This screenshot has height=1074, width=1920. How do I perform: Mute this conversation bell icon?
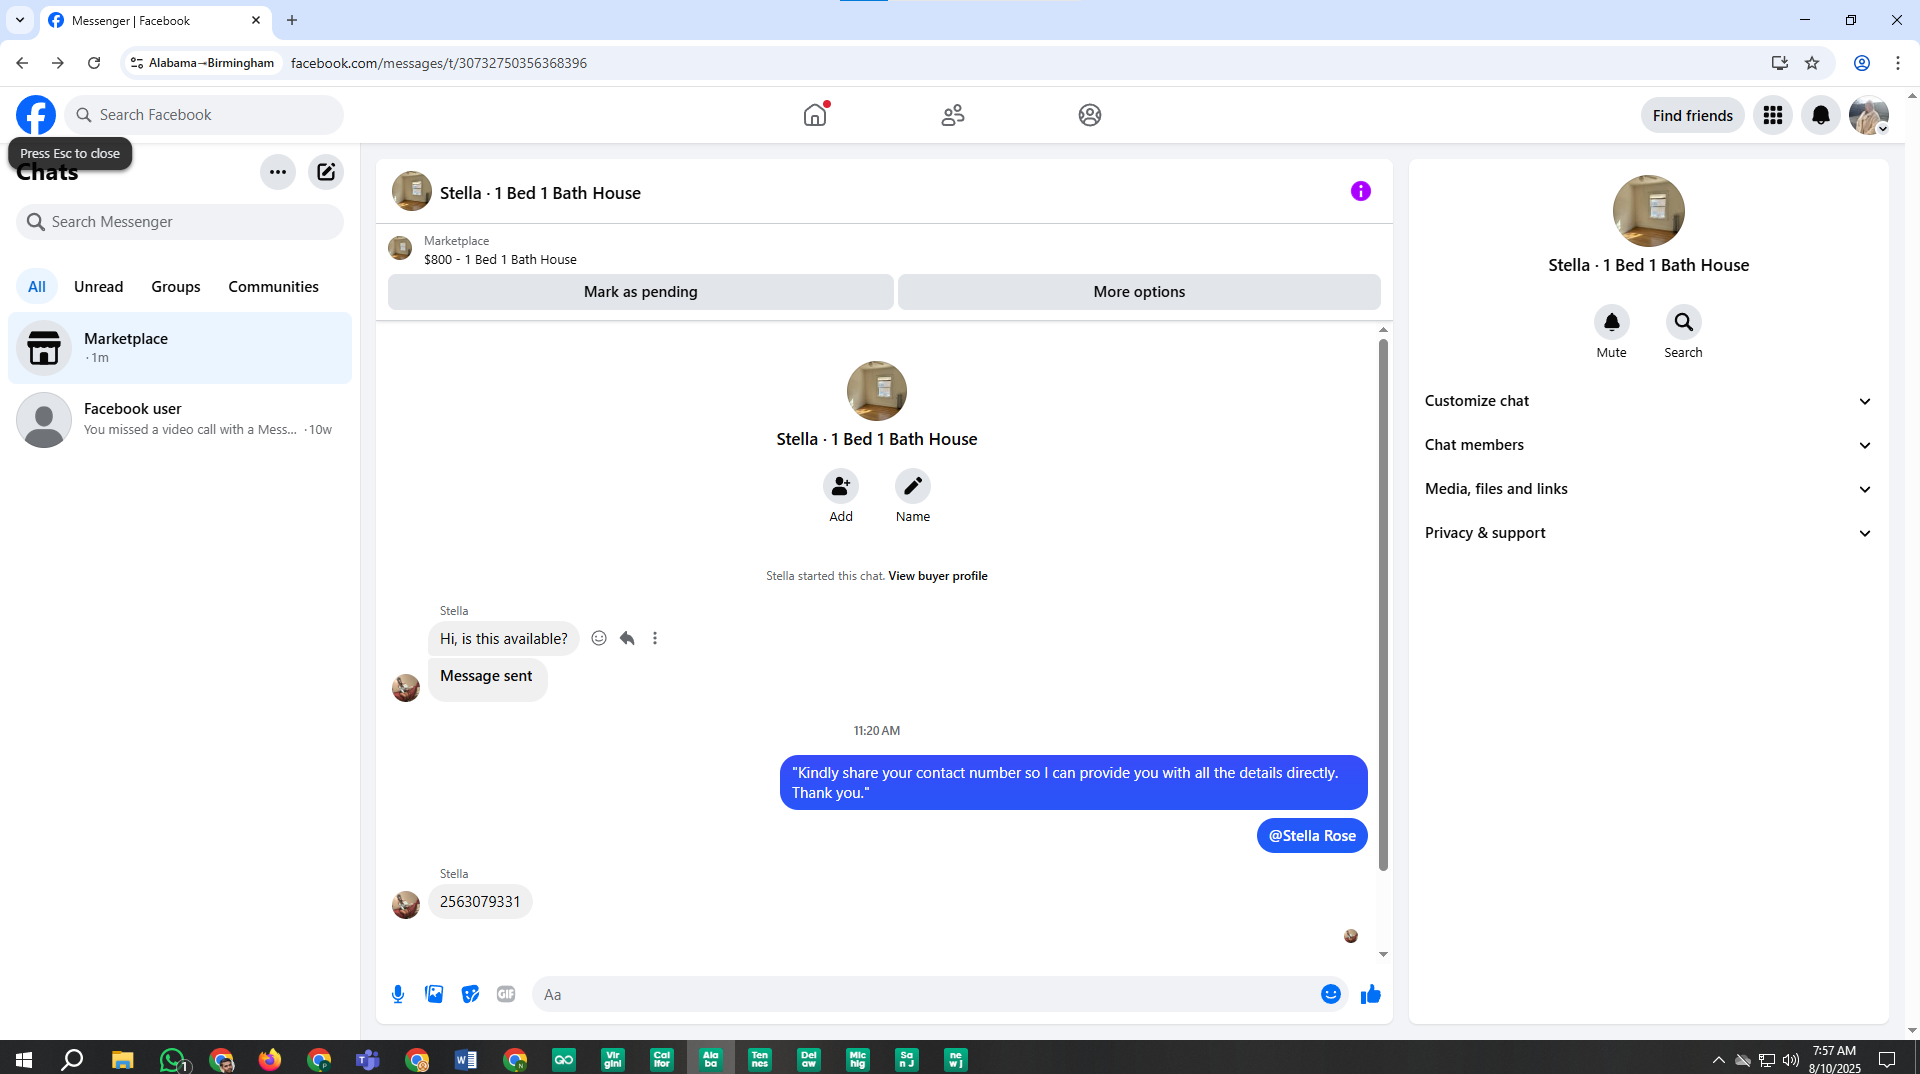coord(1612,322)
